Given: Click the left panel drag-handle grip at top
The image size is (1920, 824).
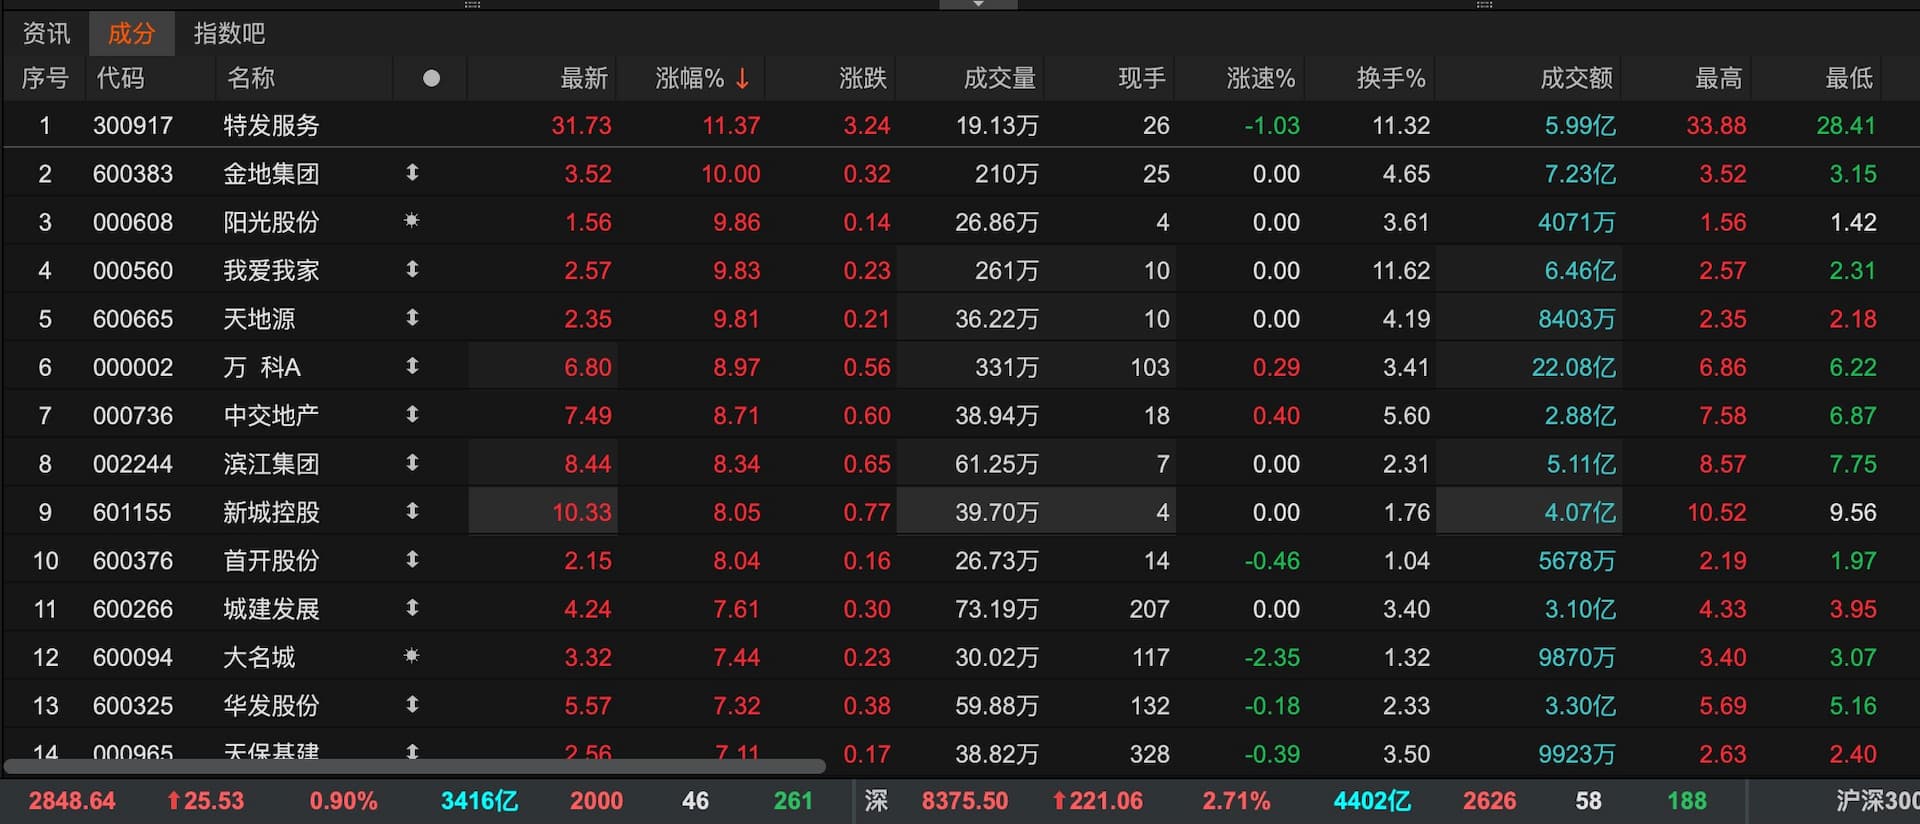Looking at the screenshot, I should (473, 5).
